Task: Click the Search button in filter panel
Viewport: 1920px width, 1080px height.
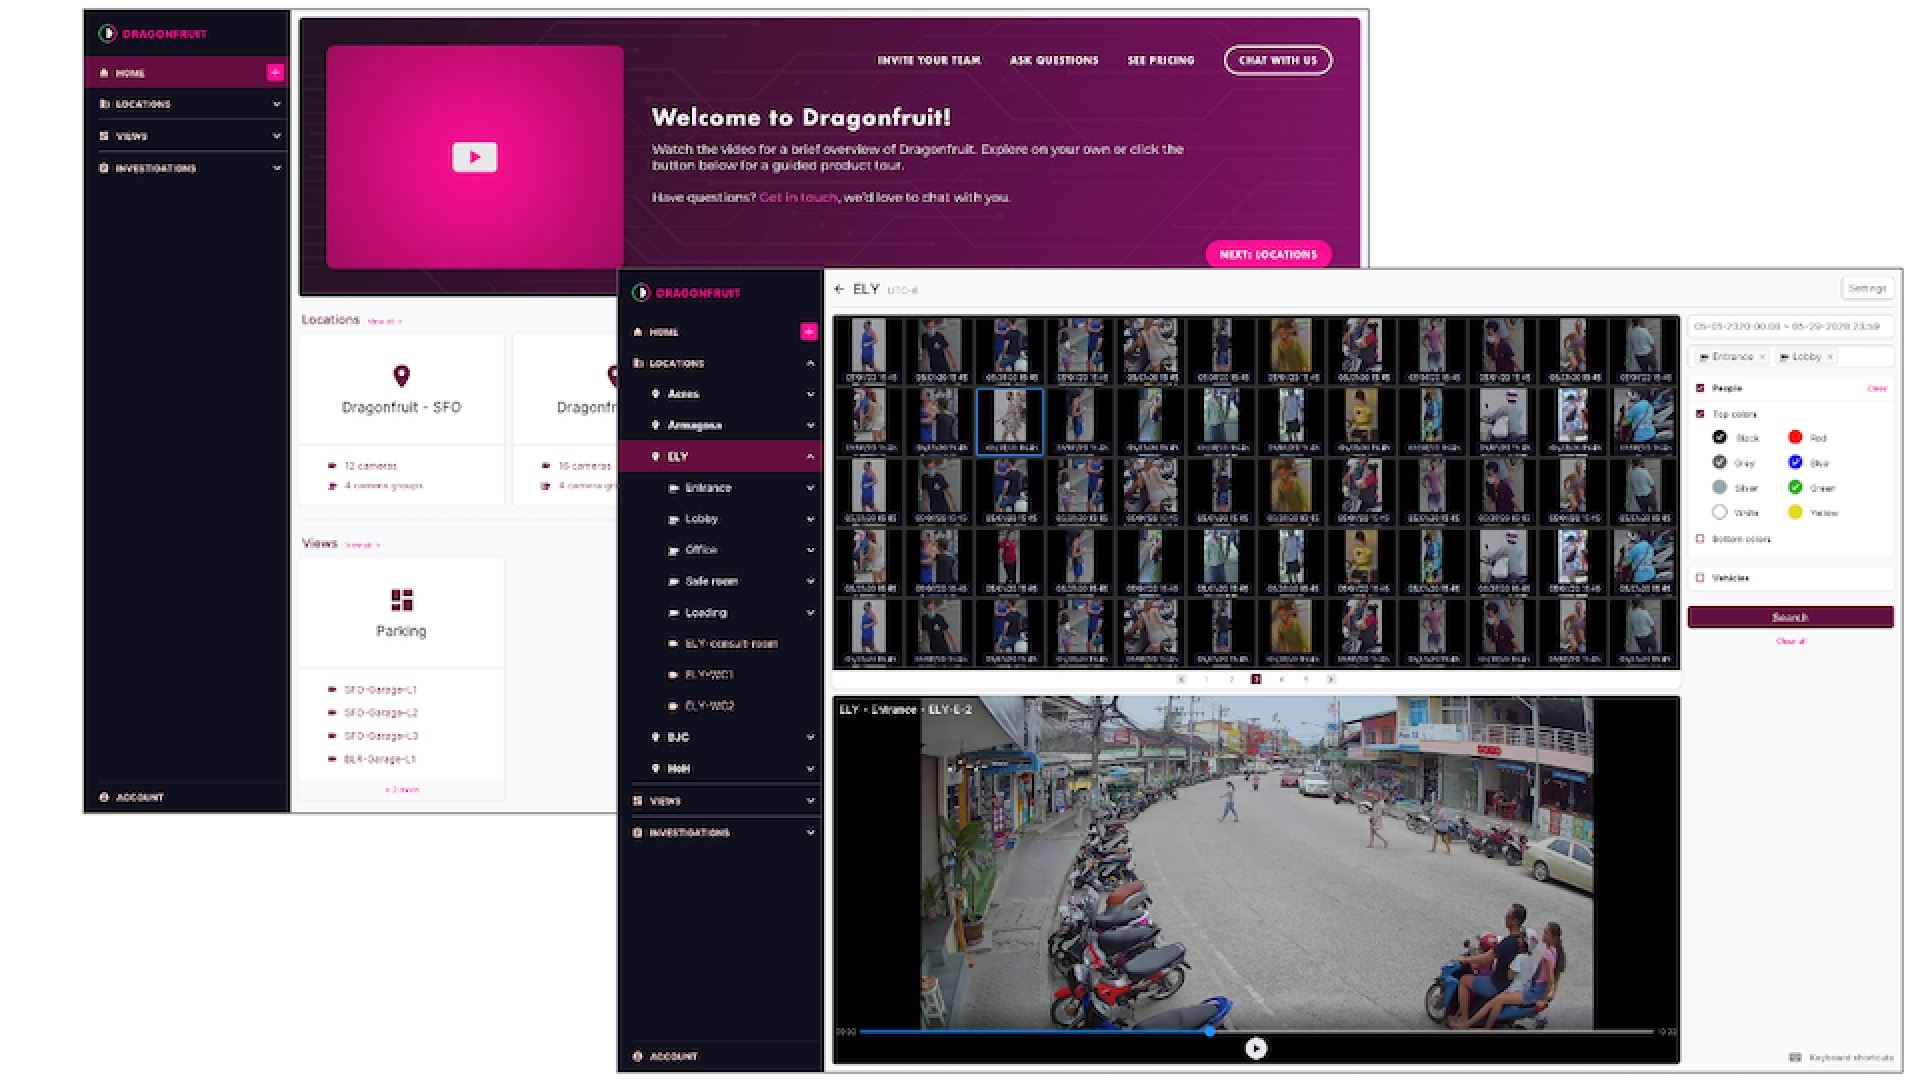Action: pos(1790,617)
